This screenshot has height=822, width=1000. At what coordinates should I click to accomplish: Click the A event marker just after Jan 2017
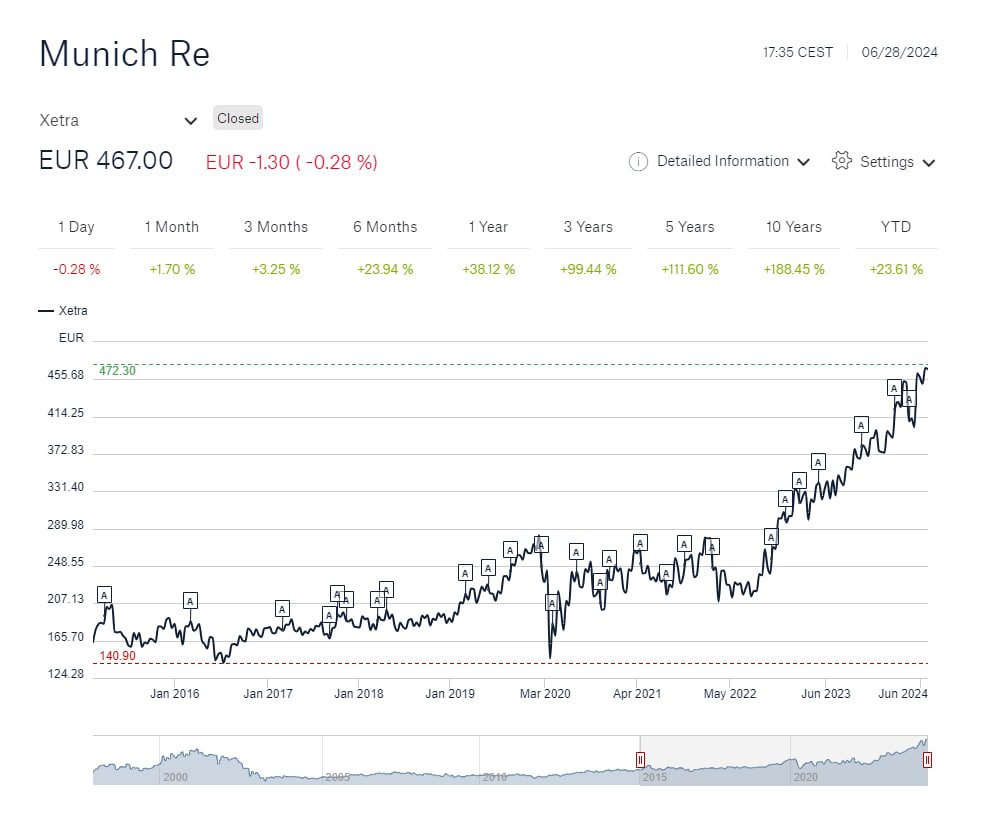(282, 609)
